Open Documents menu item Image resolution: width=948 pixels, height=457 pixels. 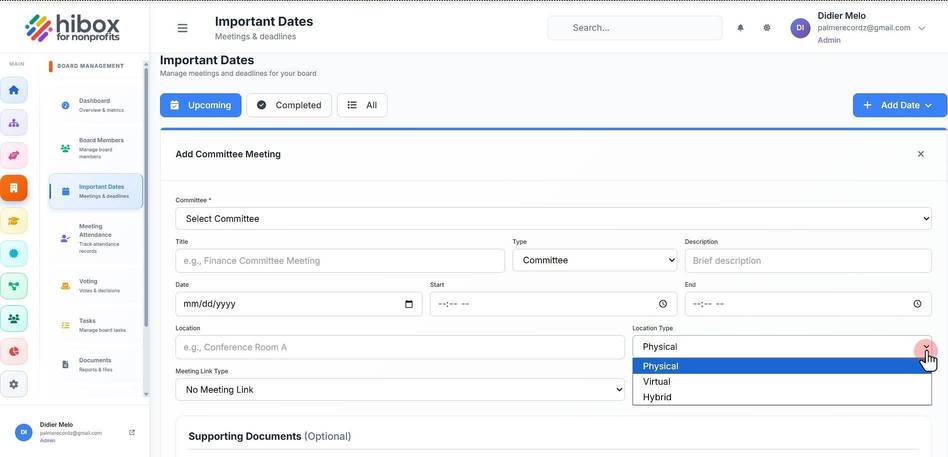coord(96,365)
